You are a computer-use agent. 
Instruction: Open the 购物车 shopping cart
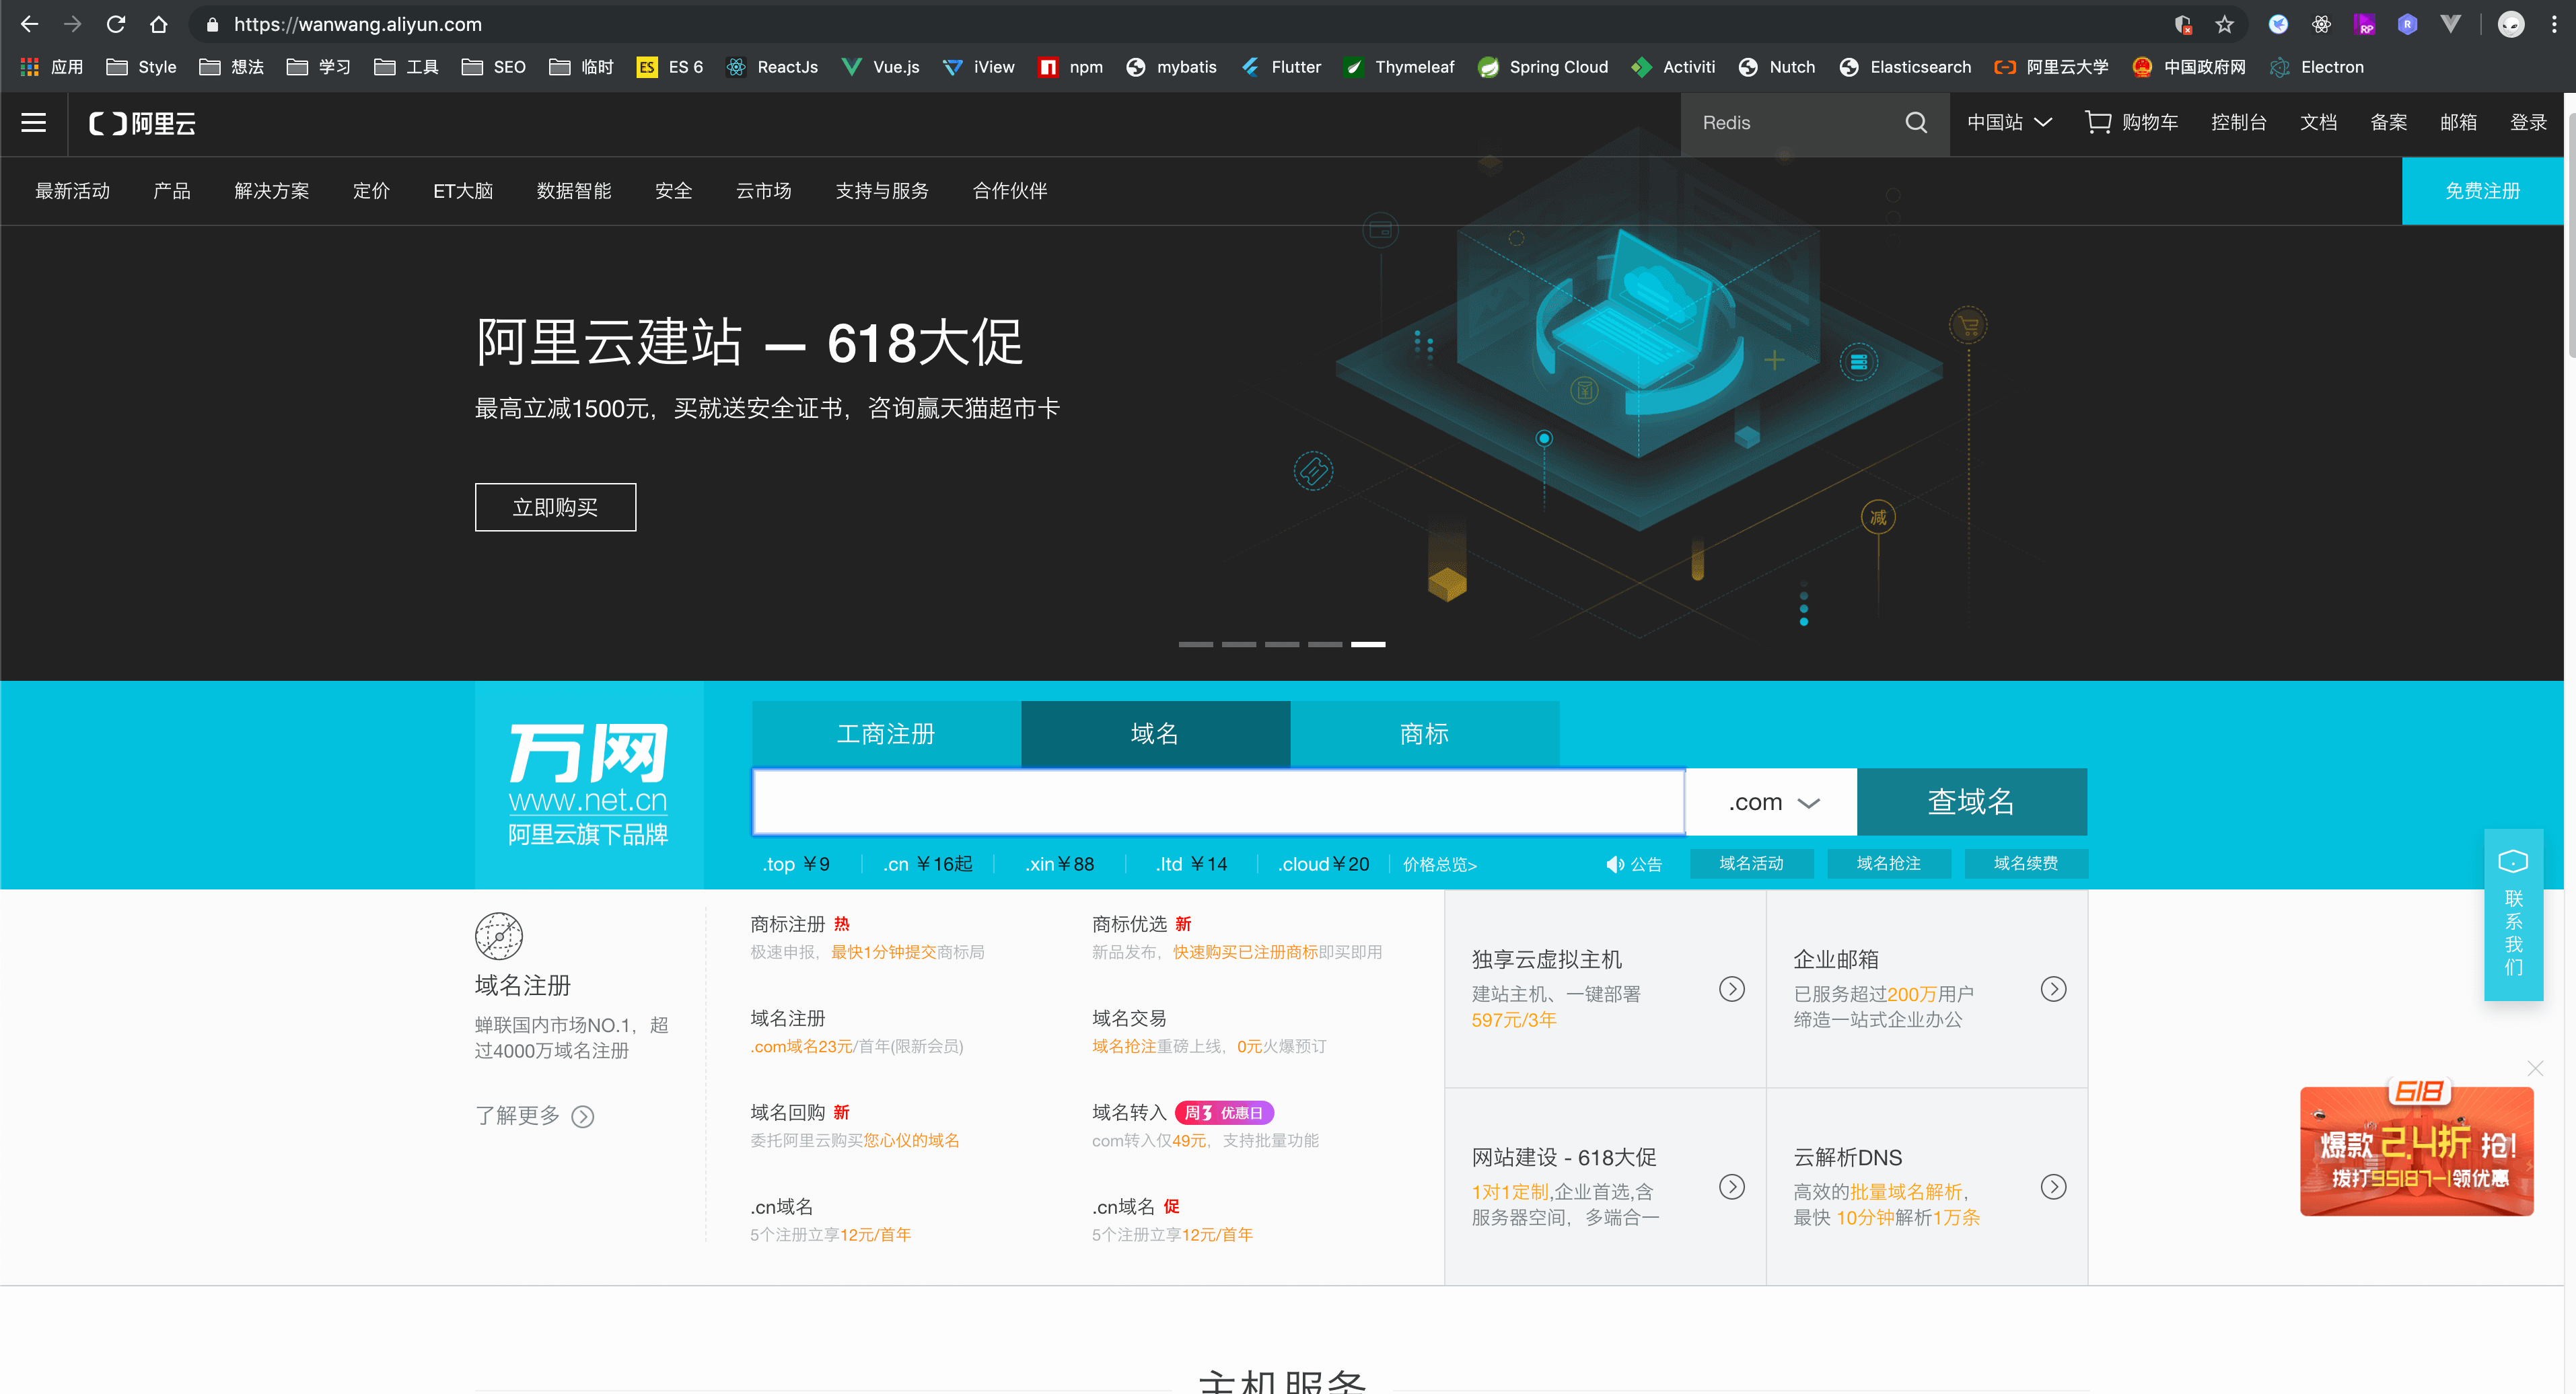pyautogui.click(x=2132, y=122)
